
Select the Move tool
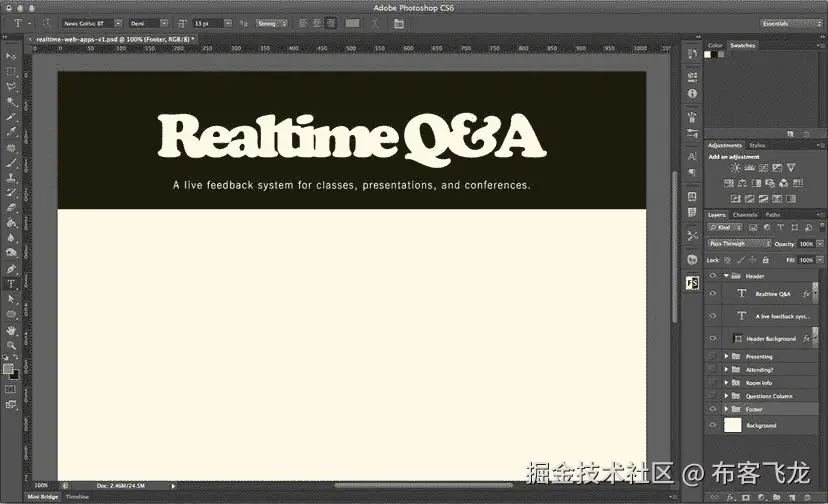click(11, 56)
